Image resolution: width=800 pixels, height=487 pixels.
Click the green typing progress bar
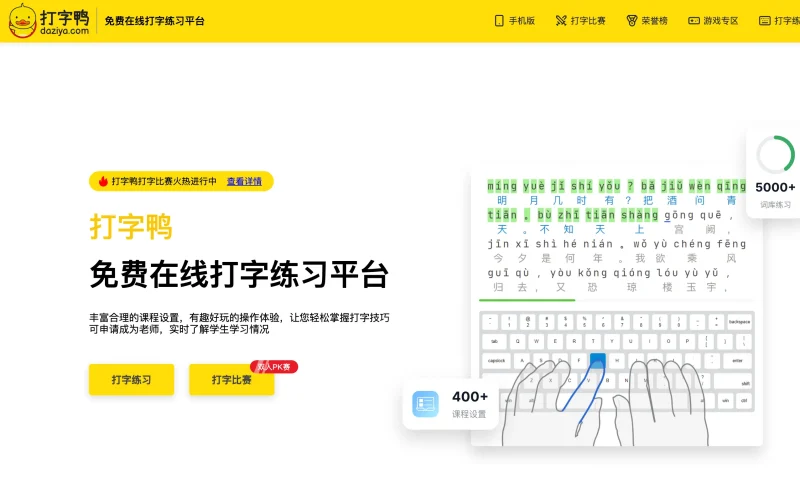coord(527,300)
